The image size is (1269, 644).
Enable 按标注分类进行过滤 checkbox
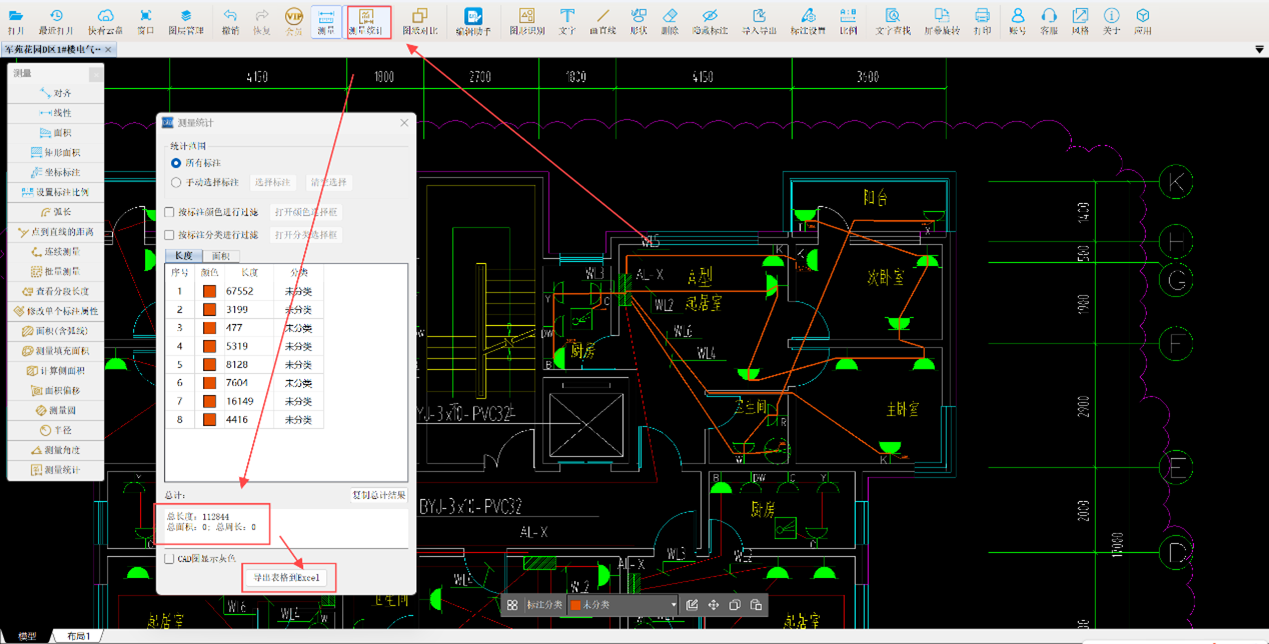point(170,235)
